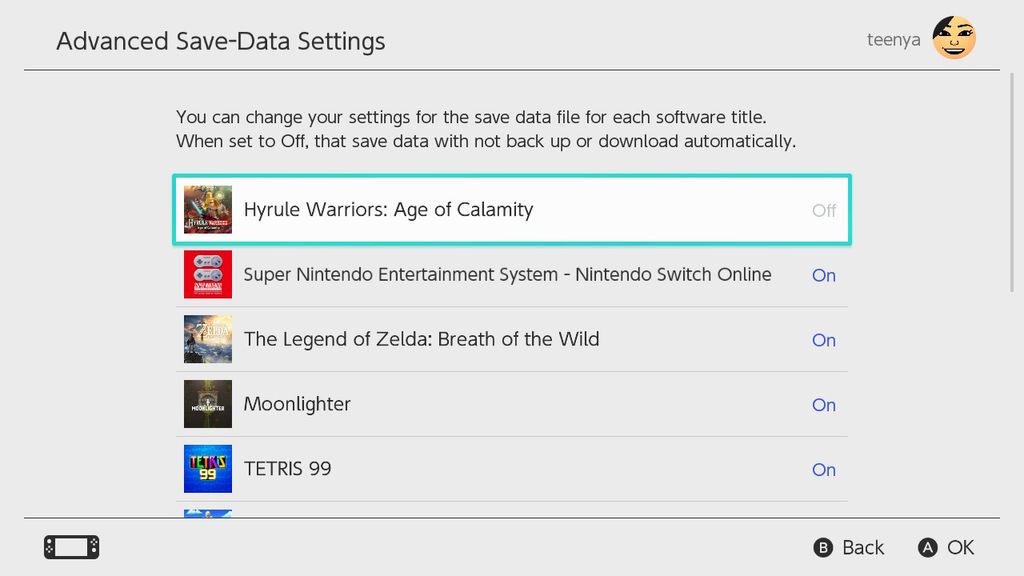Toggle Moonlighter's On setting
Screen dimensions: 1024x576
coord(823,404)
